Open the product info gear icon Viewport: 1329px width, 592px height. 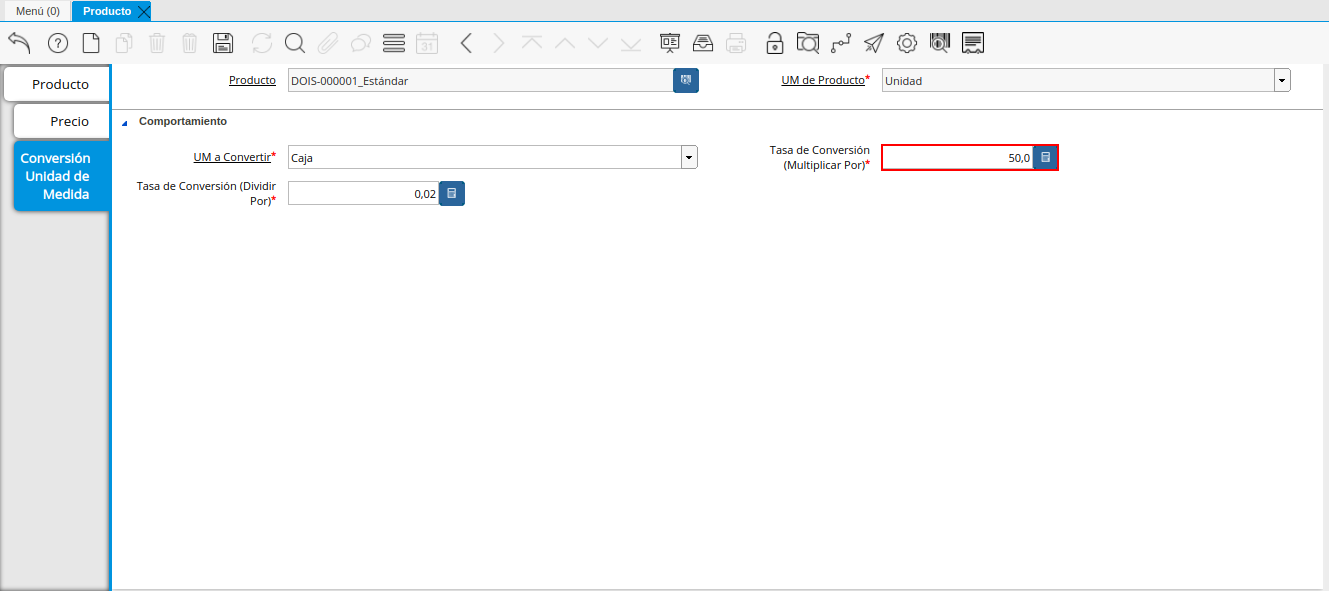click(907, 43)
